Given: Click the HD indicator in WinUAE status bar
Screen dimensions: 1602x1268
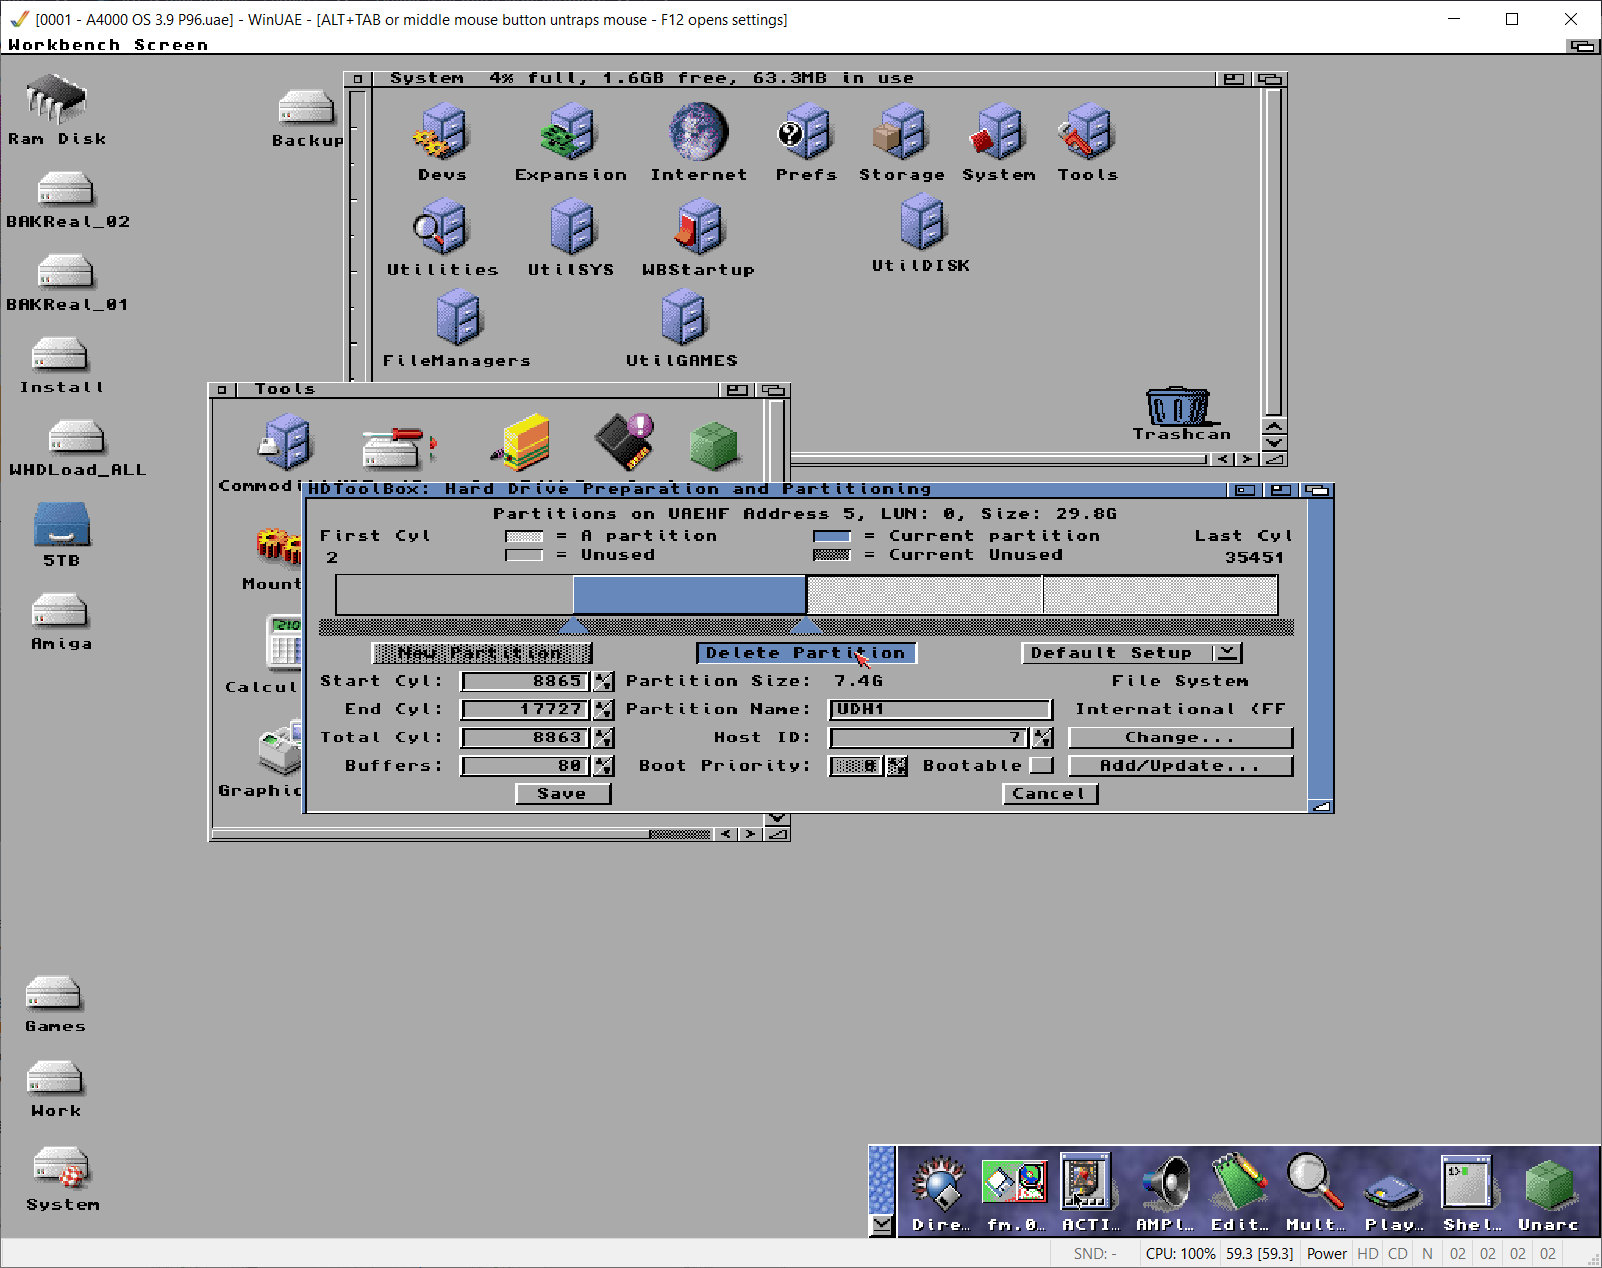Looking at the screenshot, I should 1368,1253.
